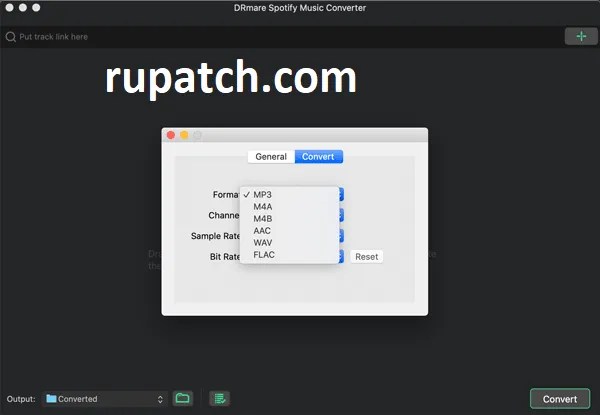Click the Reset button
Image resolution: width=600 pixels, height=415 pixels.
[366, 257]
